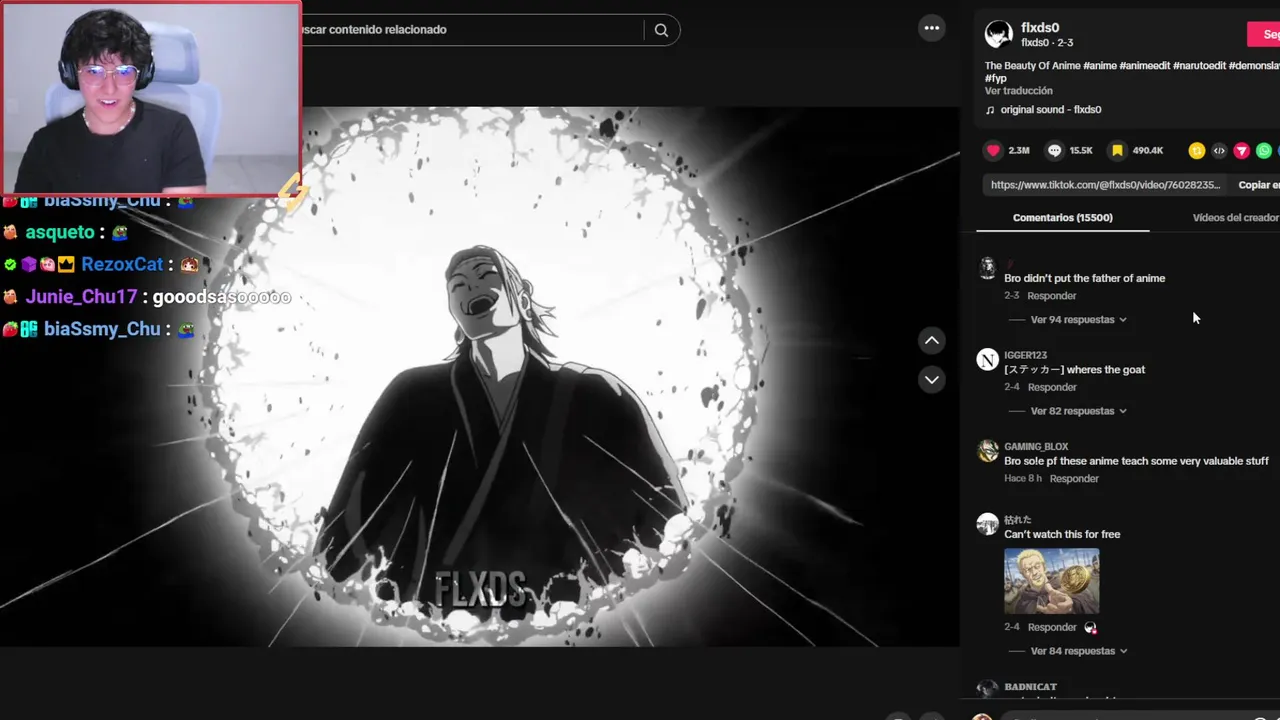This screenshot has width=1280, height=720.
Task: Click the anime video player
Action: click(480, 376)
